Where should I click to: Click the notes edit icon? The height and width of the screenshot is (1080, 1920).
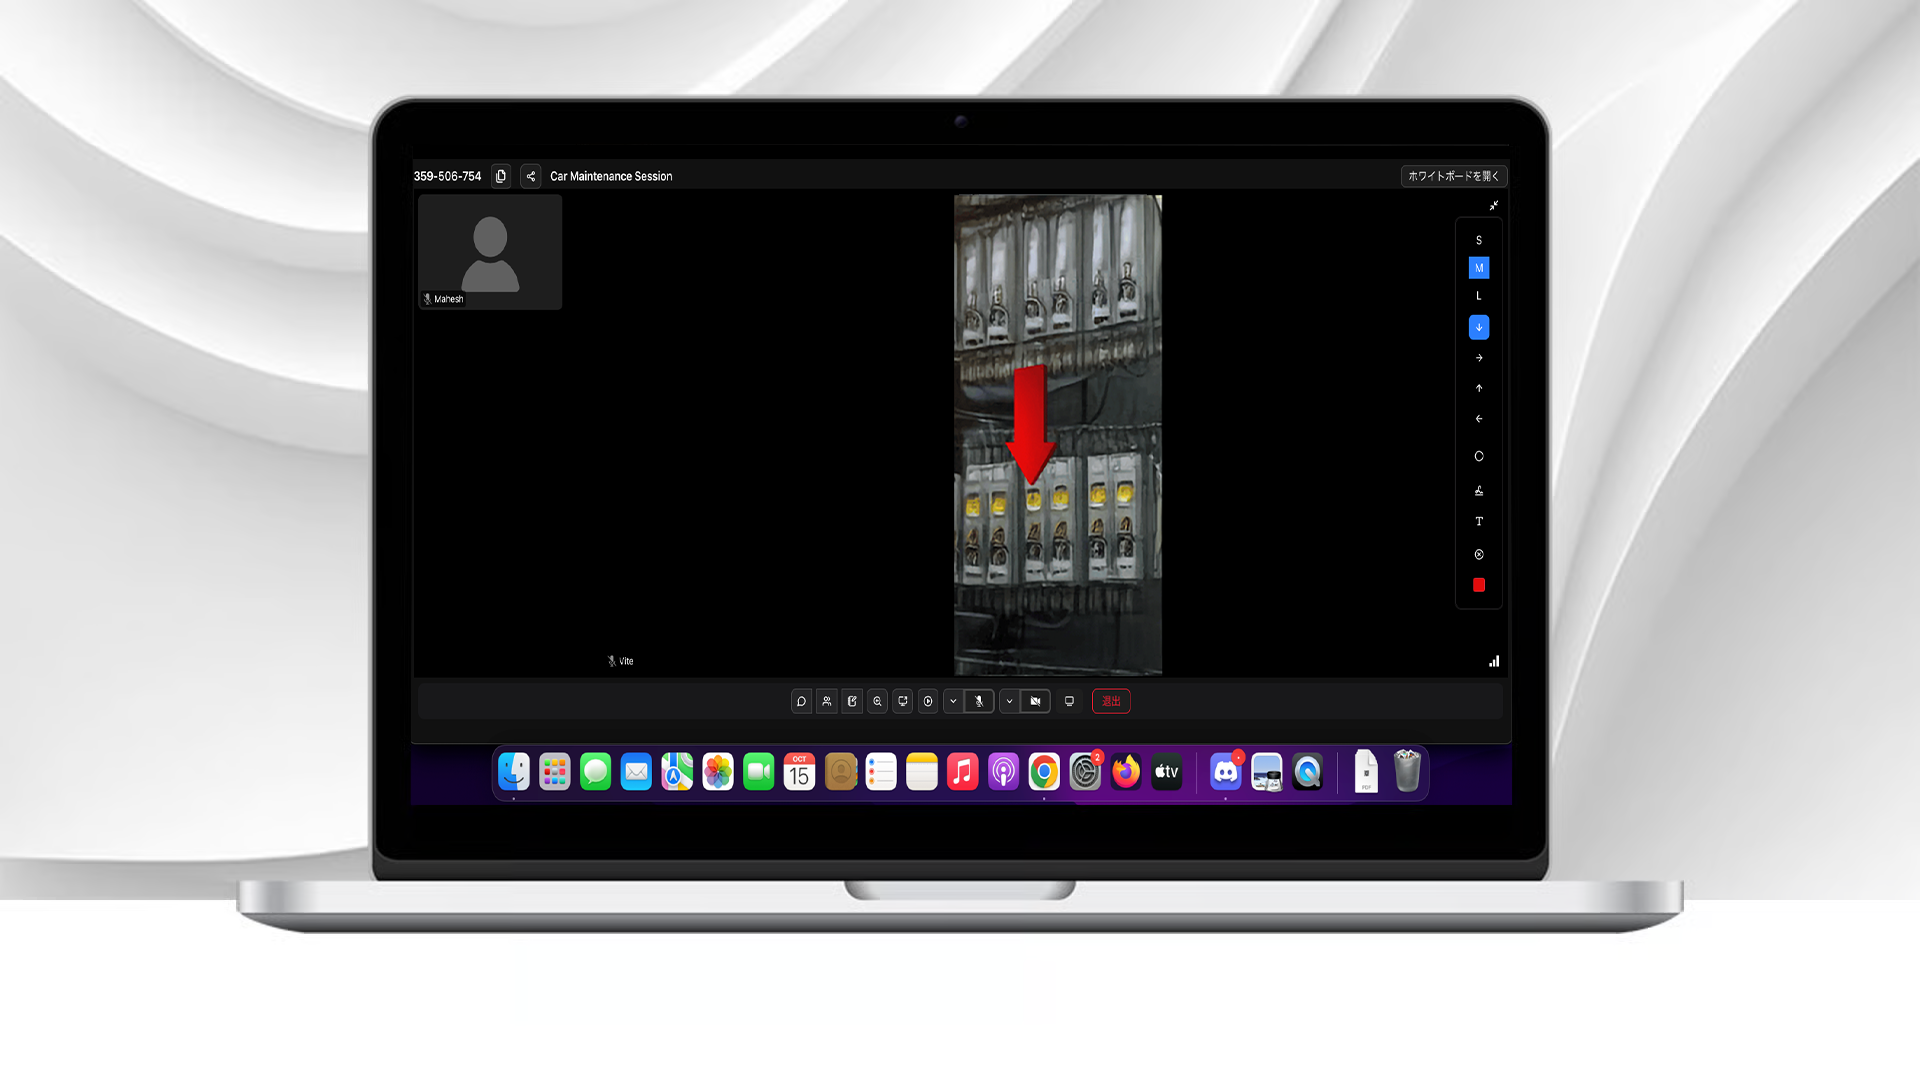(x=852, y=702)
